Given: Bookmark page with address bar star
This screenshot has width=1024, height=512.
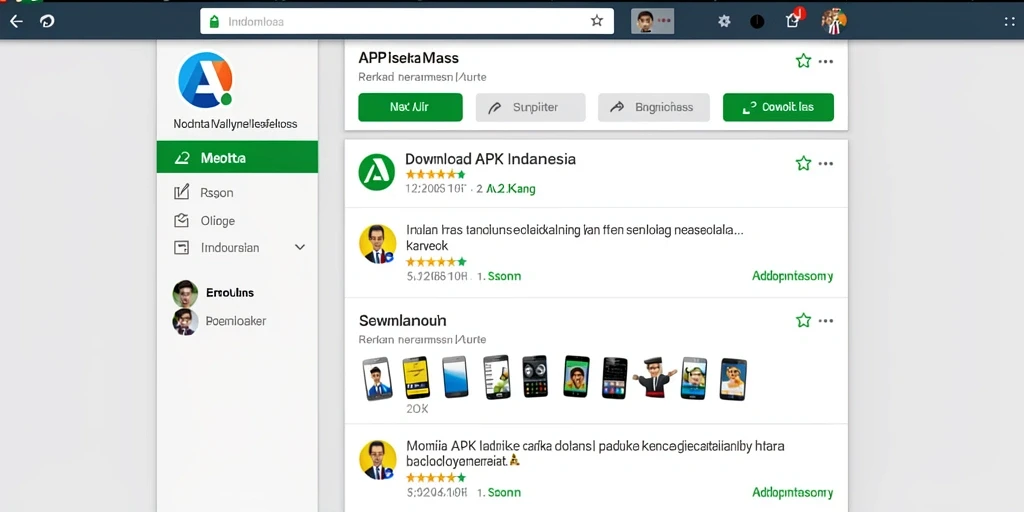Looking at the screenshot, I should click(597, 21).
